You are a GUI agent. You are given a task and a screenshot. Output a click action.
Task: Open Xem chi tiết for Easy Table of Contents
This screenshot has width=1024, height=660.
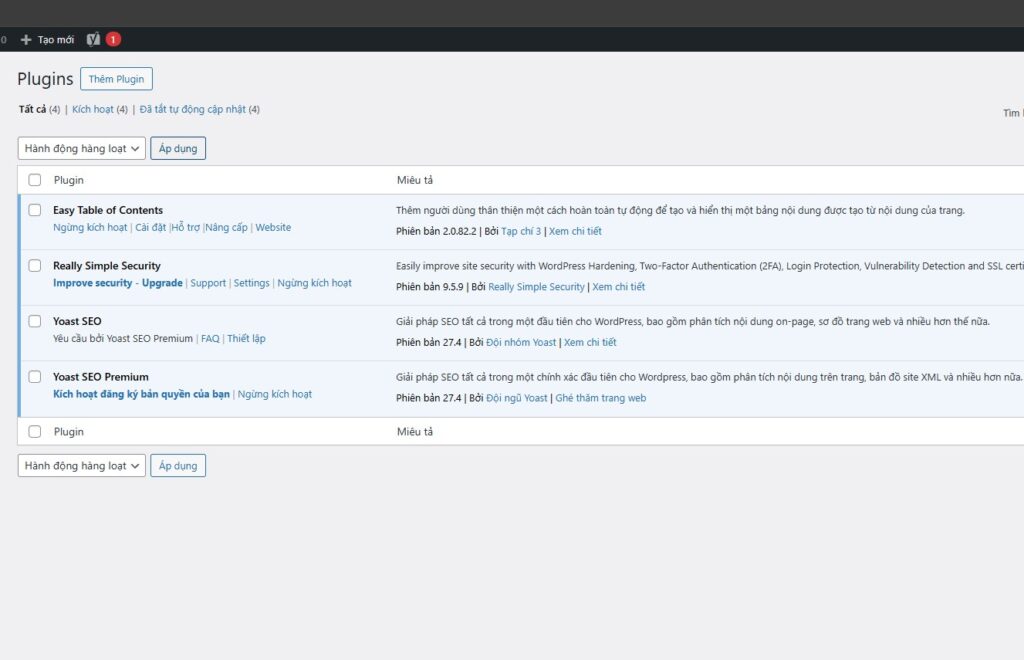(575, 231)
